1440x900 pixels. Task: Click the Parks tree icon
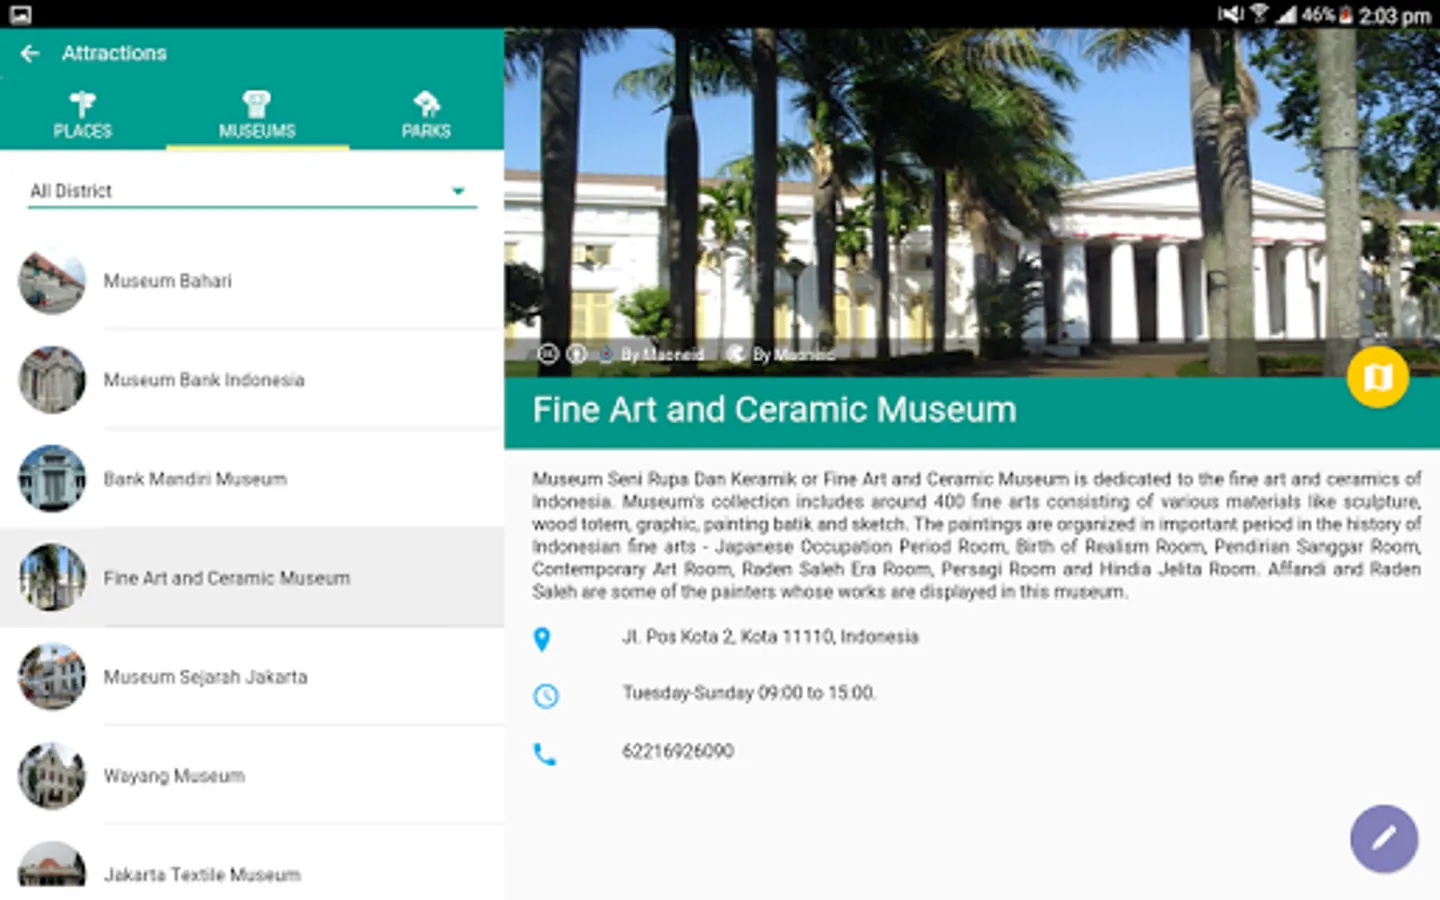coord(427,101)
